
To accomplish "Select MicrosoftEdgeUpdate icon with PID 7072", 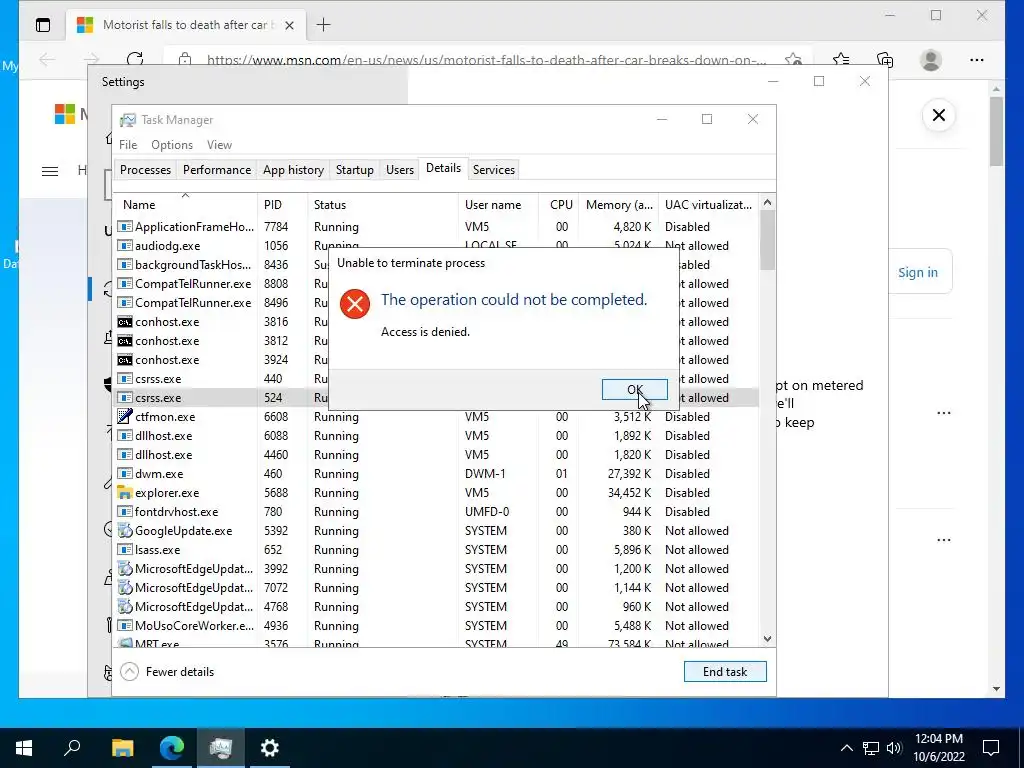I will 125,587.
